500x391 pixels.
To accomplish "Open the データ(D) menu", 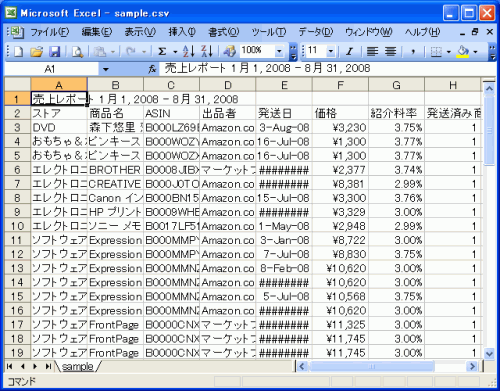I will point(316,32).
